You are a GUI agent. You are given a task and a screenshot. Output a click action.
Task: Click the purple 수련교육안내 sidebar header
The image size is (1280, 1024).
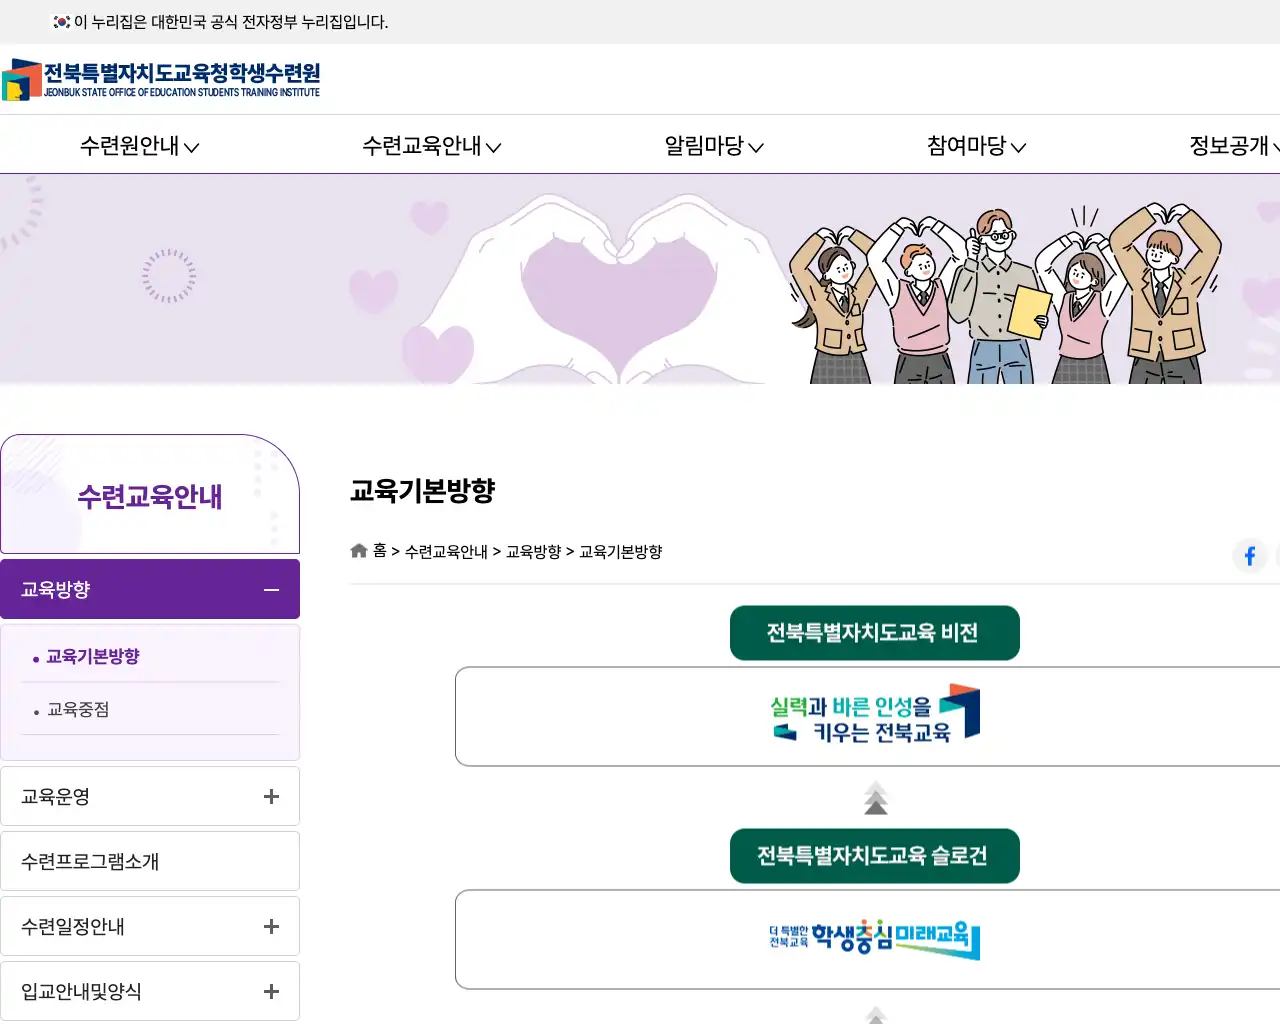pos(148,495)
